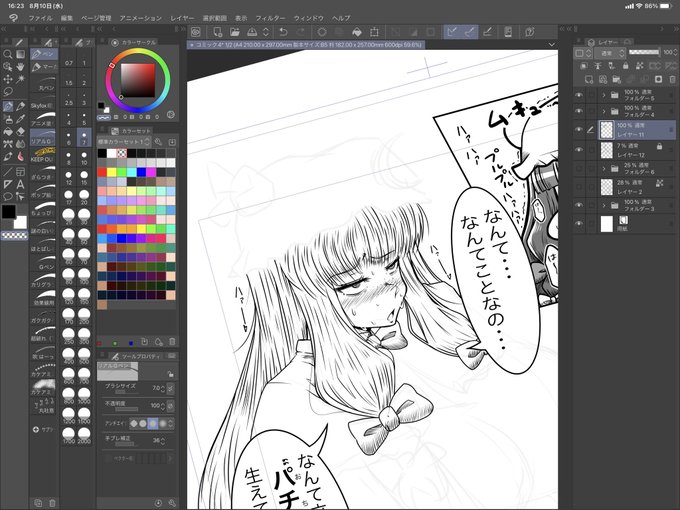
Task: Select the straight Line figure tool
Action: tap(7, 172)
